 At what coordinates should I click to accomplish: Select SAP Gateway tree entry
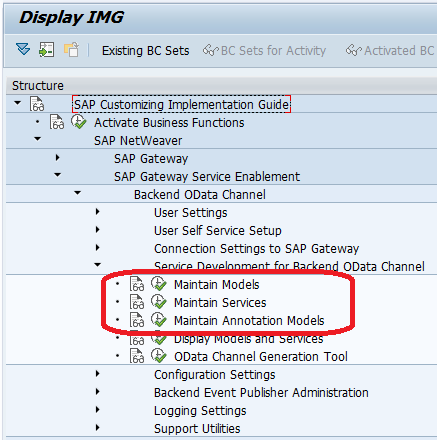click(151, 159)
